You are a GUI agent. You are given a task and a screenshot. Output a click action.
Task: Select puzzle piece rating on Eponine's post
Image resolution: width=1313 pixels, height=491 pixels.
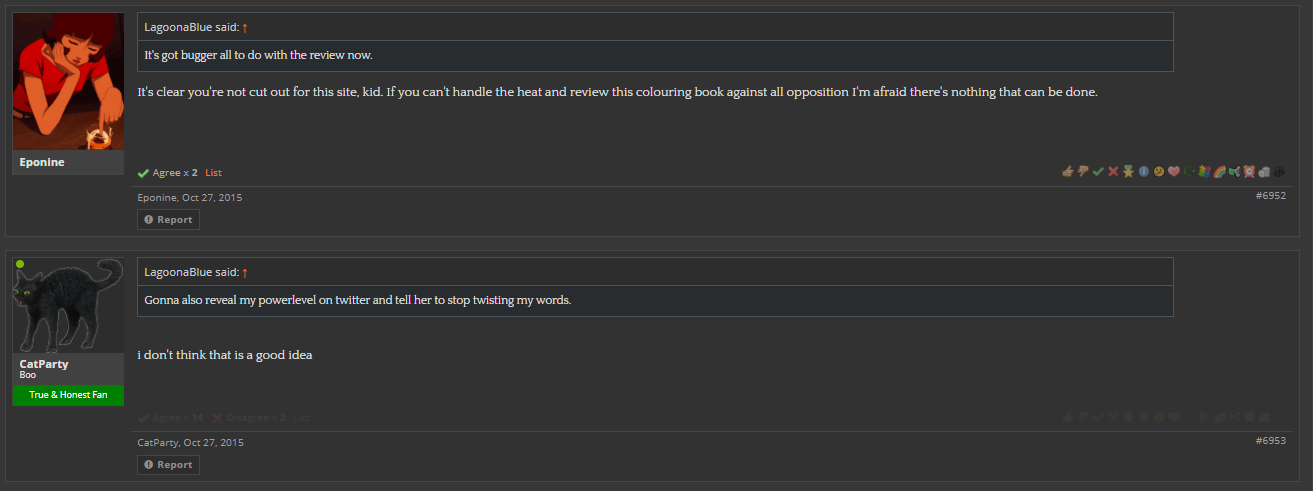(1204, 171)
